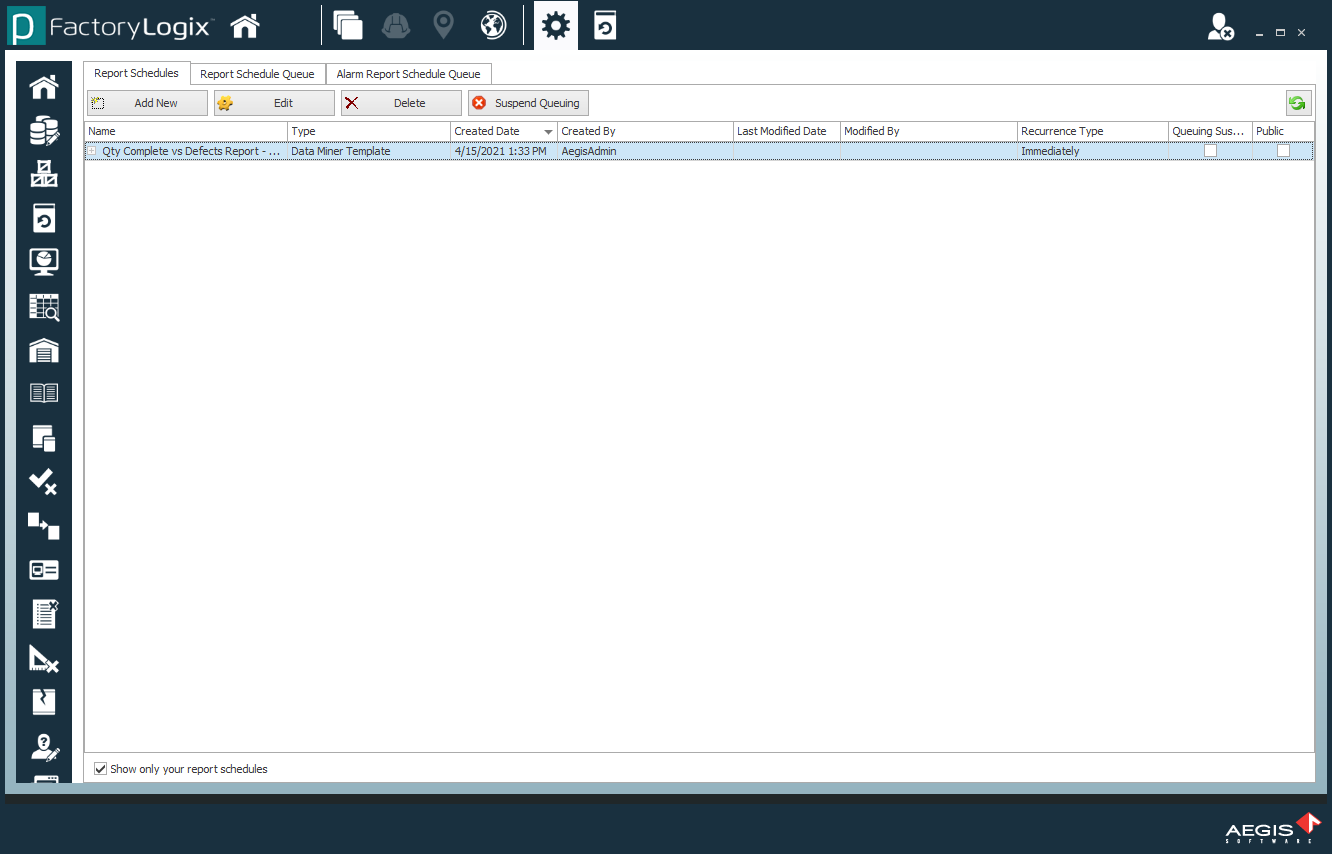Select the open book icon in the sidebar
The height and width of the screenshot is (854, 1332).
[43, 394]
